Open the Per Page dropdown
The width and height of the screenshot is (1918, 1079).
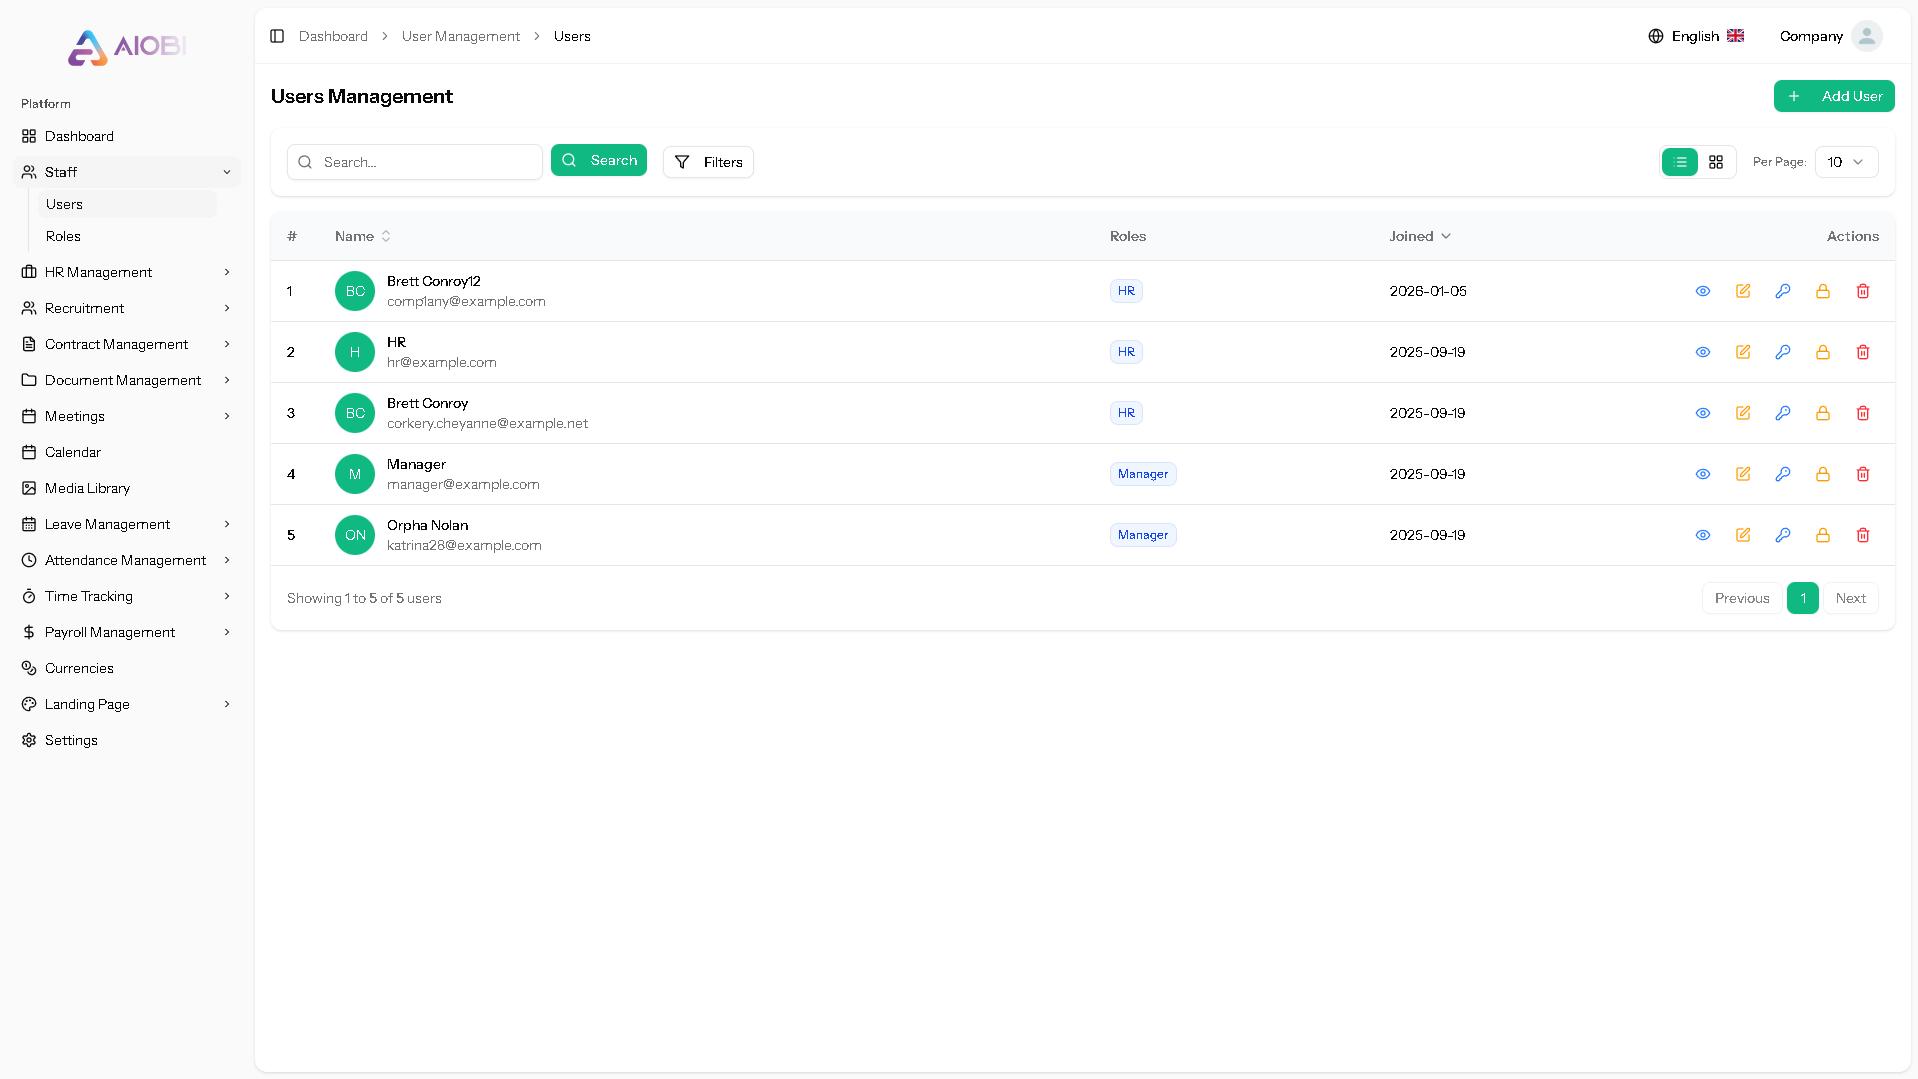1845,161
